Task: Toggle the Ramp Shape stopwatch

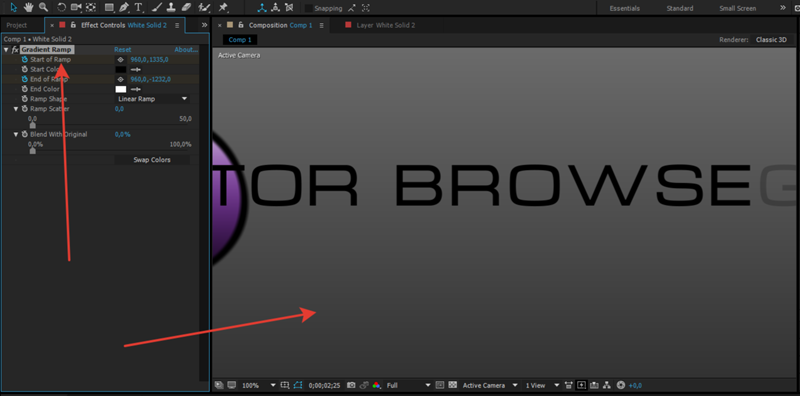Action: click(x=24, y=98)
